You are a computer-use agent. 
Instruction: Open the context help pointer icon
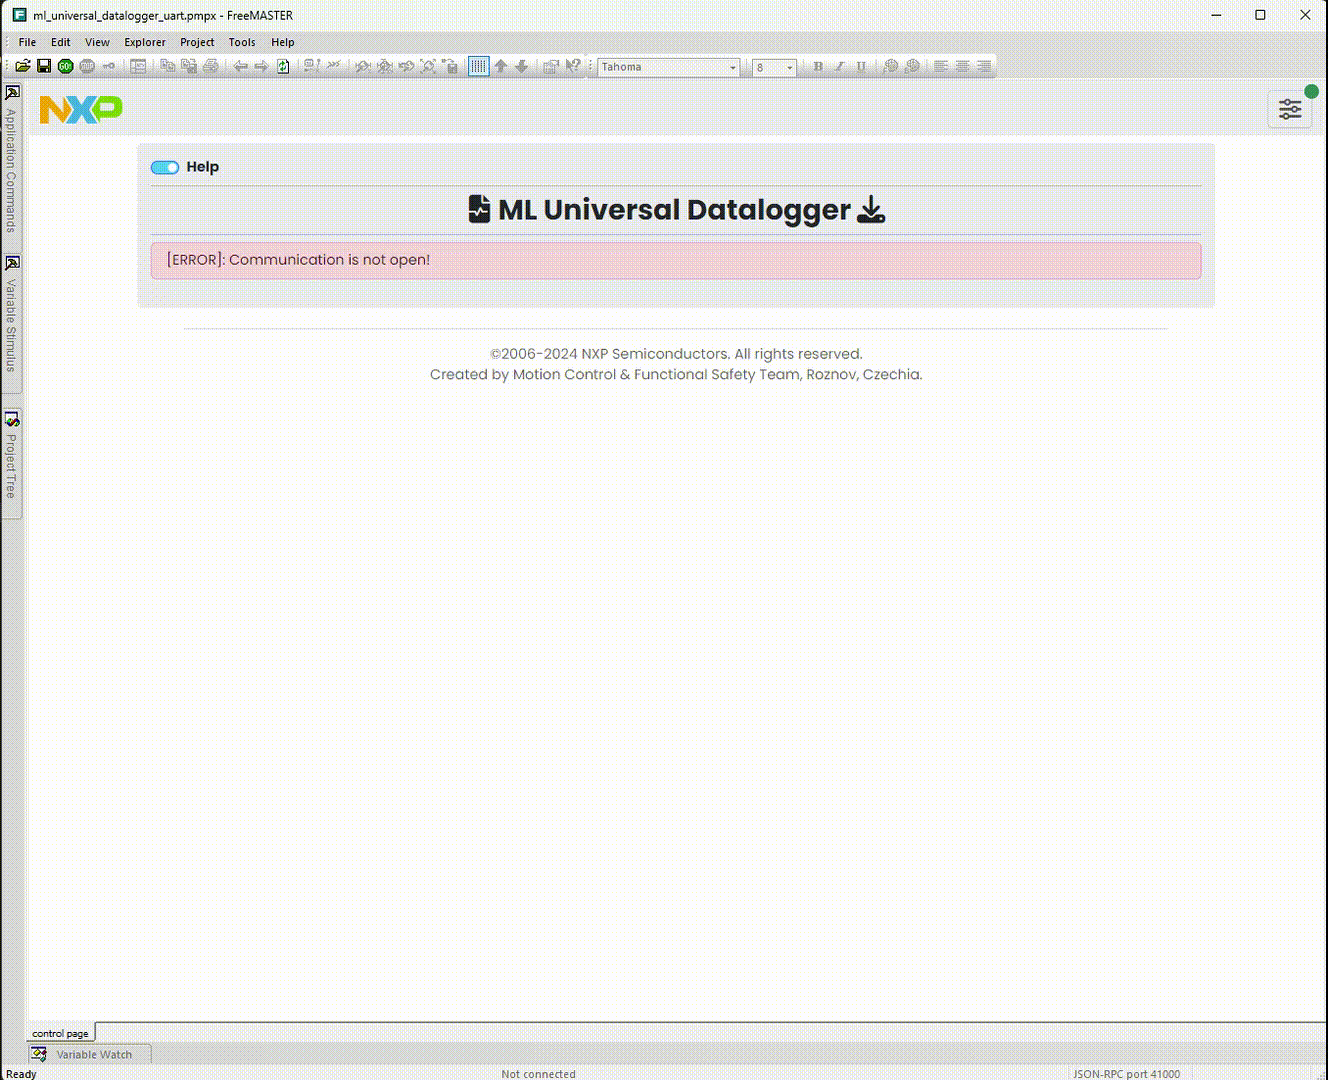[x=573, y=66]
